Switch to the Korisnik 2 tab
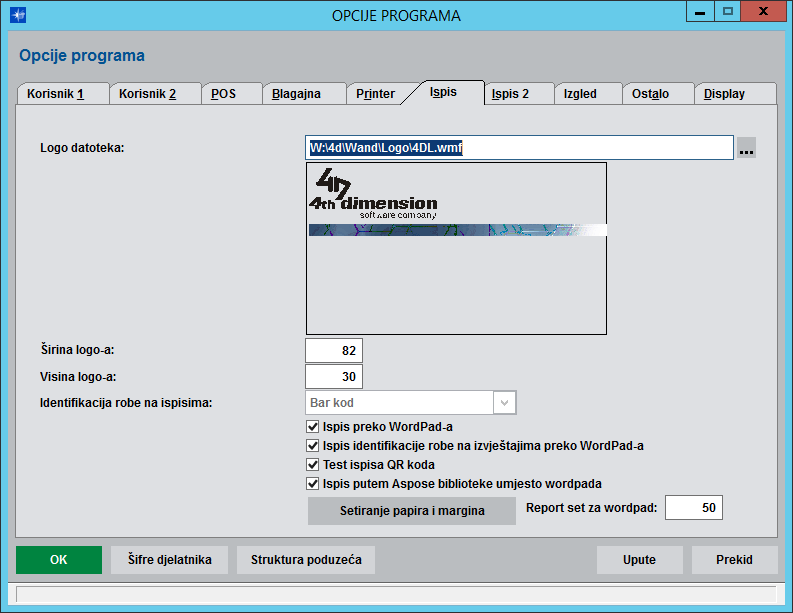Viewport: 793px width, 613px height. click(x=155, y=94)
